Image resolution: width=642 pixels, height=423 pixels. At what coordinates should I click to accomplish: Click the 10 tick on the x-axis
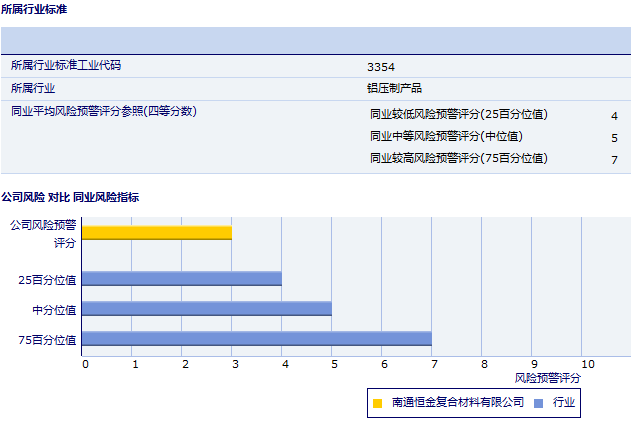[x=587, y=364]
